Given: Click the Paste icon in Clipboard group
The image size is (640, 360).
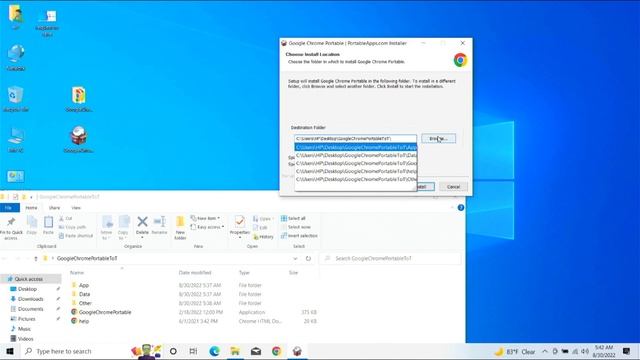Looking at the screenshot, I should pyautogui.click(x=48, y=225).
